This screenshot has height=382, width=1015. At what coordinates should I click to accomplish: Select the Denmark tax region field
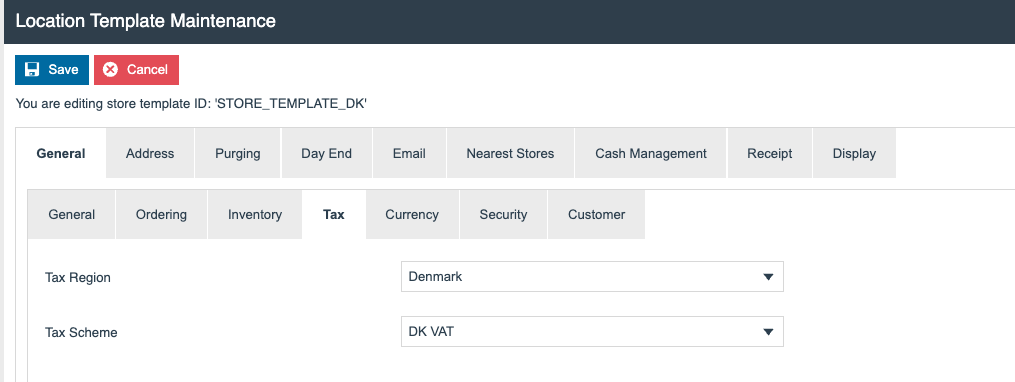[x=592, y=277]
